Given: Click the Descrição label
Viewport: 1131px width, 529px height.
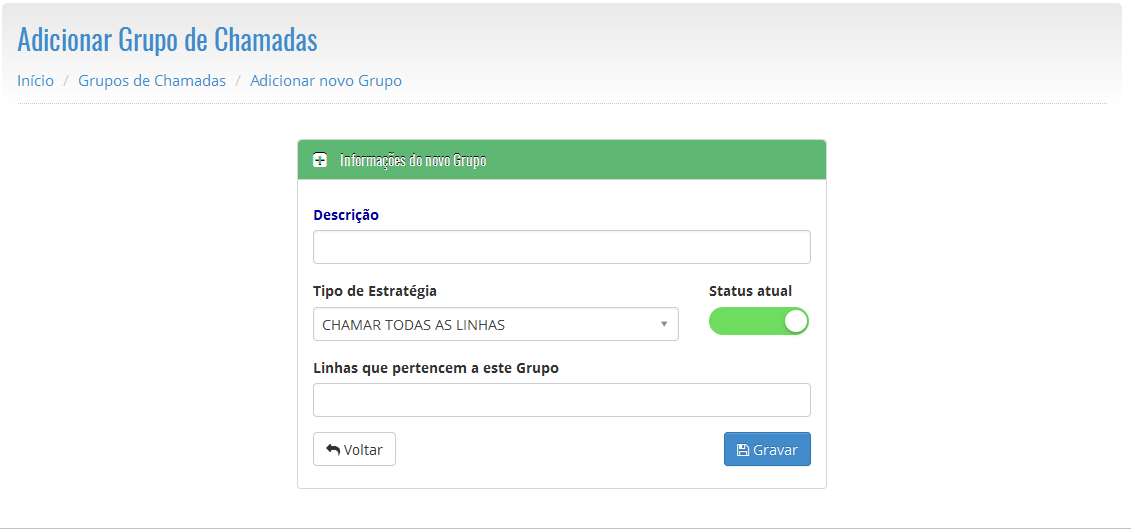Looking at the screenshot, I should click(x=346, y=215).
